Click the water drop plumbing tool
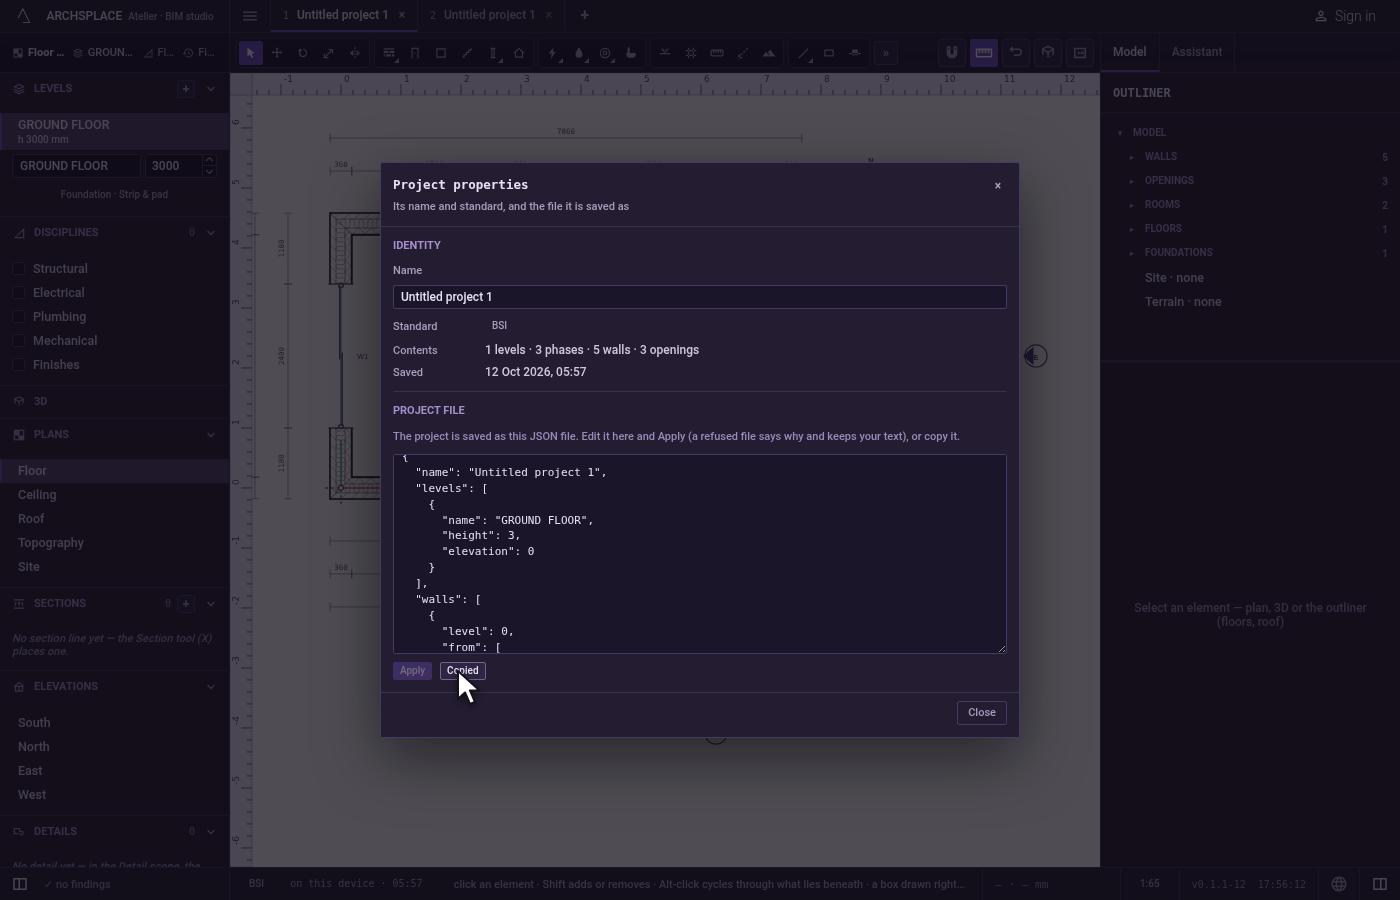Viewport: 1400px width, 900px height. click(x=579, y=53)
